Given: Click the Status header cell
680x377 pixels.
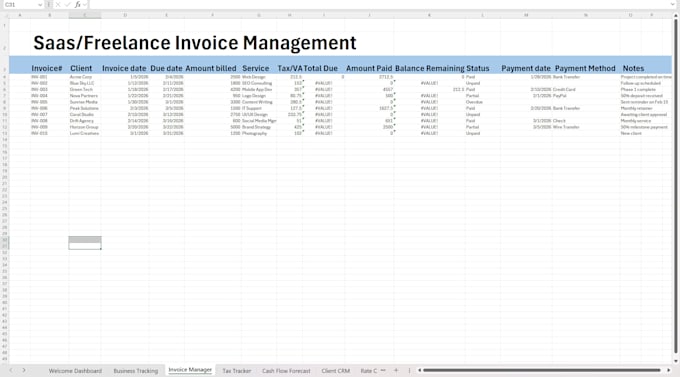Looking at the screenshot, I should tap(477, 69).
